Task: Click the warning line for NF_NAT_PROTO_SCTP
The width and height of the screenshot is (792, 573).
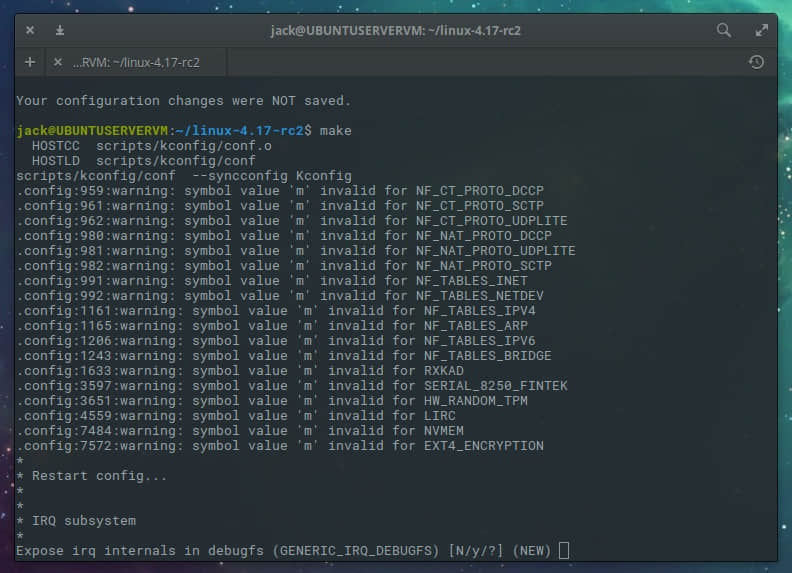Action: click(x=284, y=266)
